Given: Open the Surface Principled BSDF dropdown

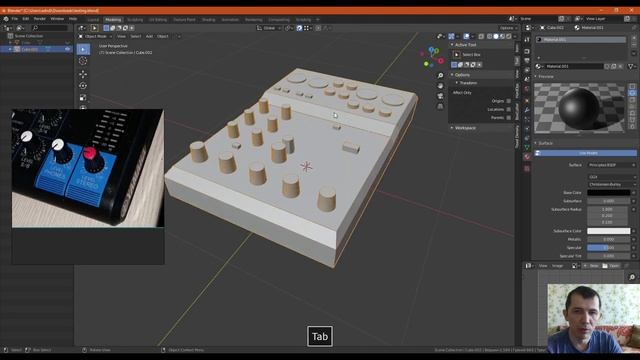Looking at the screenshot, I should tap(612, 165).
